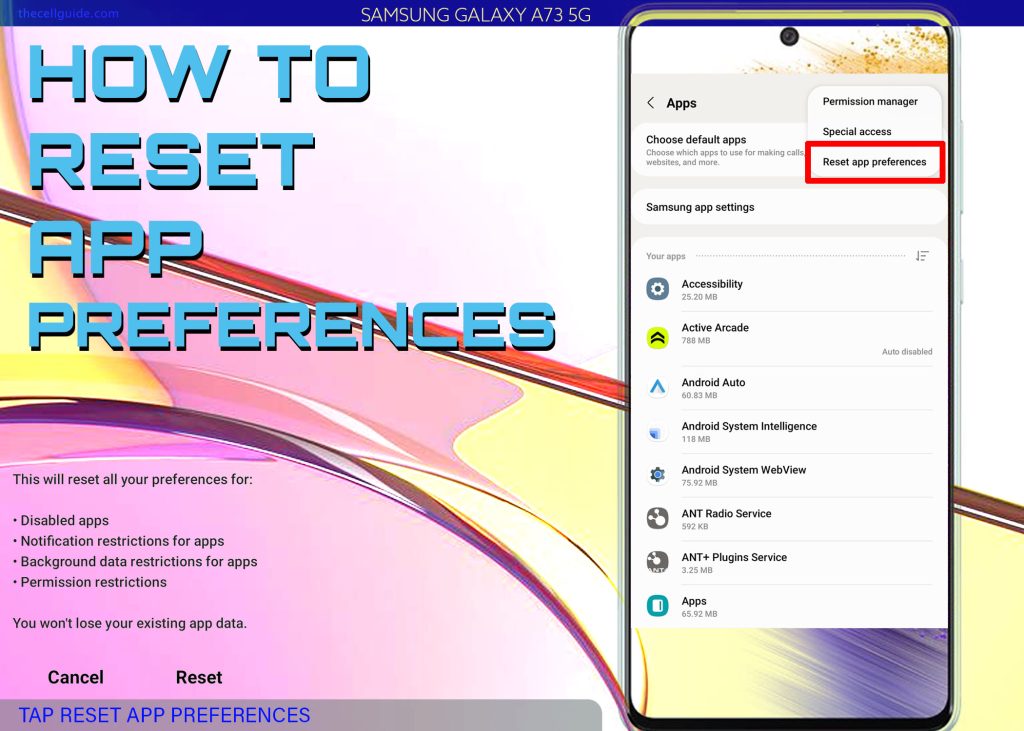
Task: Open Samsung app settings
Action: point(789,207)
